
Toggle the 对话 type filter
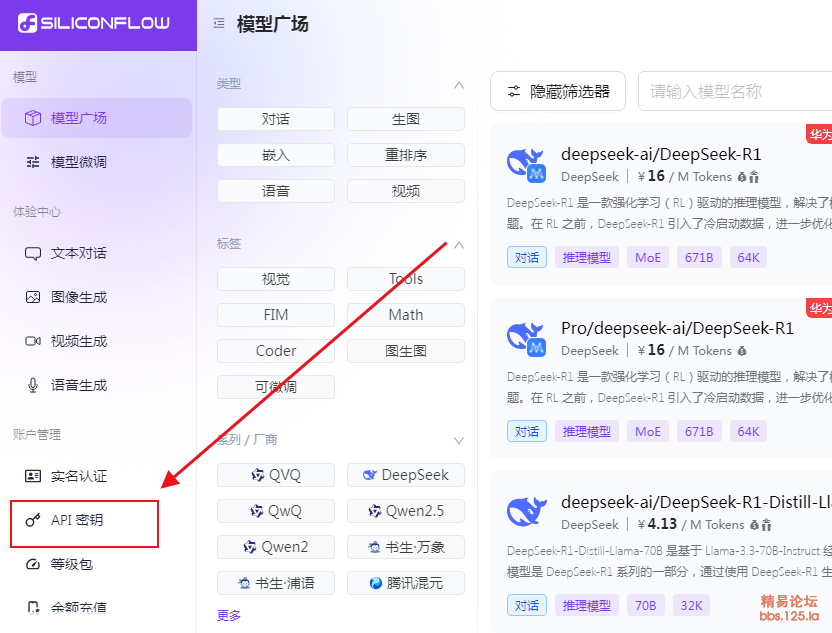click(276, 119)
